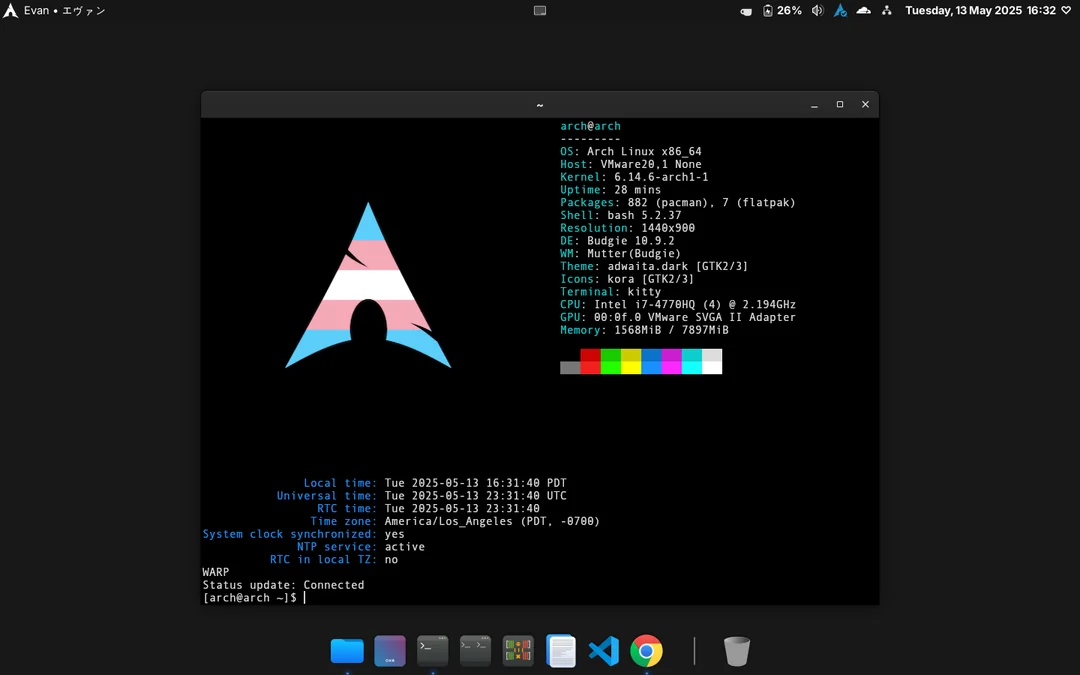Open the volume speaker control
This screenshot has width=1080, height=675.
817,11
